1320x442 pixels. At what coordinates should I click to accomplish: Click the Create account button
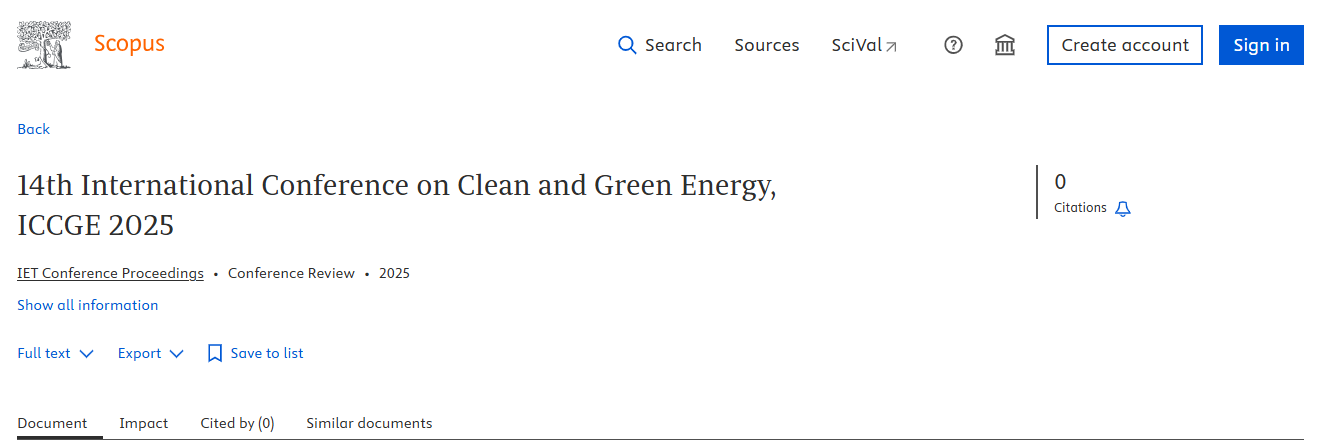click(x=1124, y=45)
